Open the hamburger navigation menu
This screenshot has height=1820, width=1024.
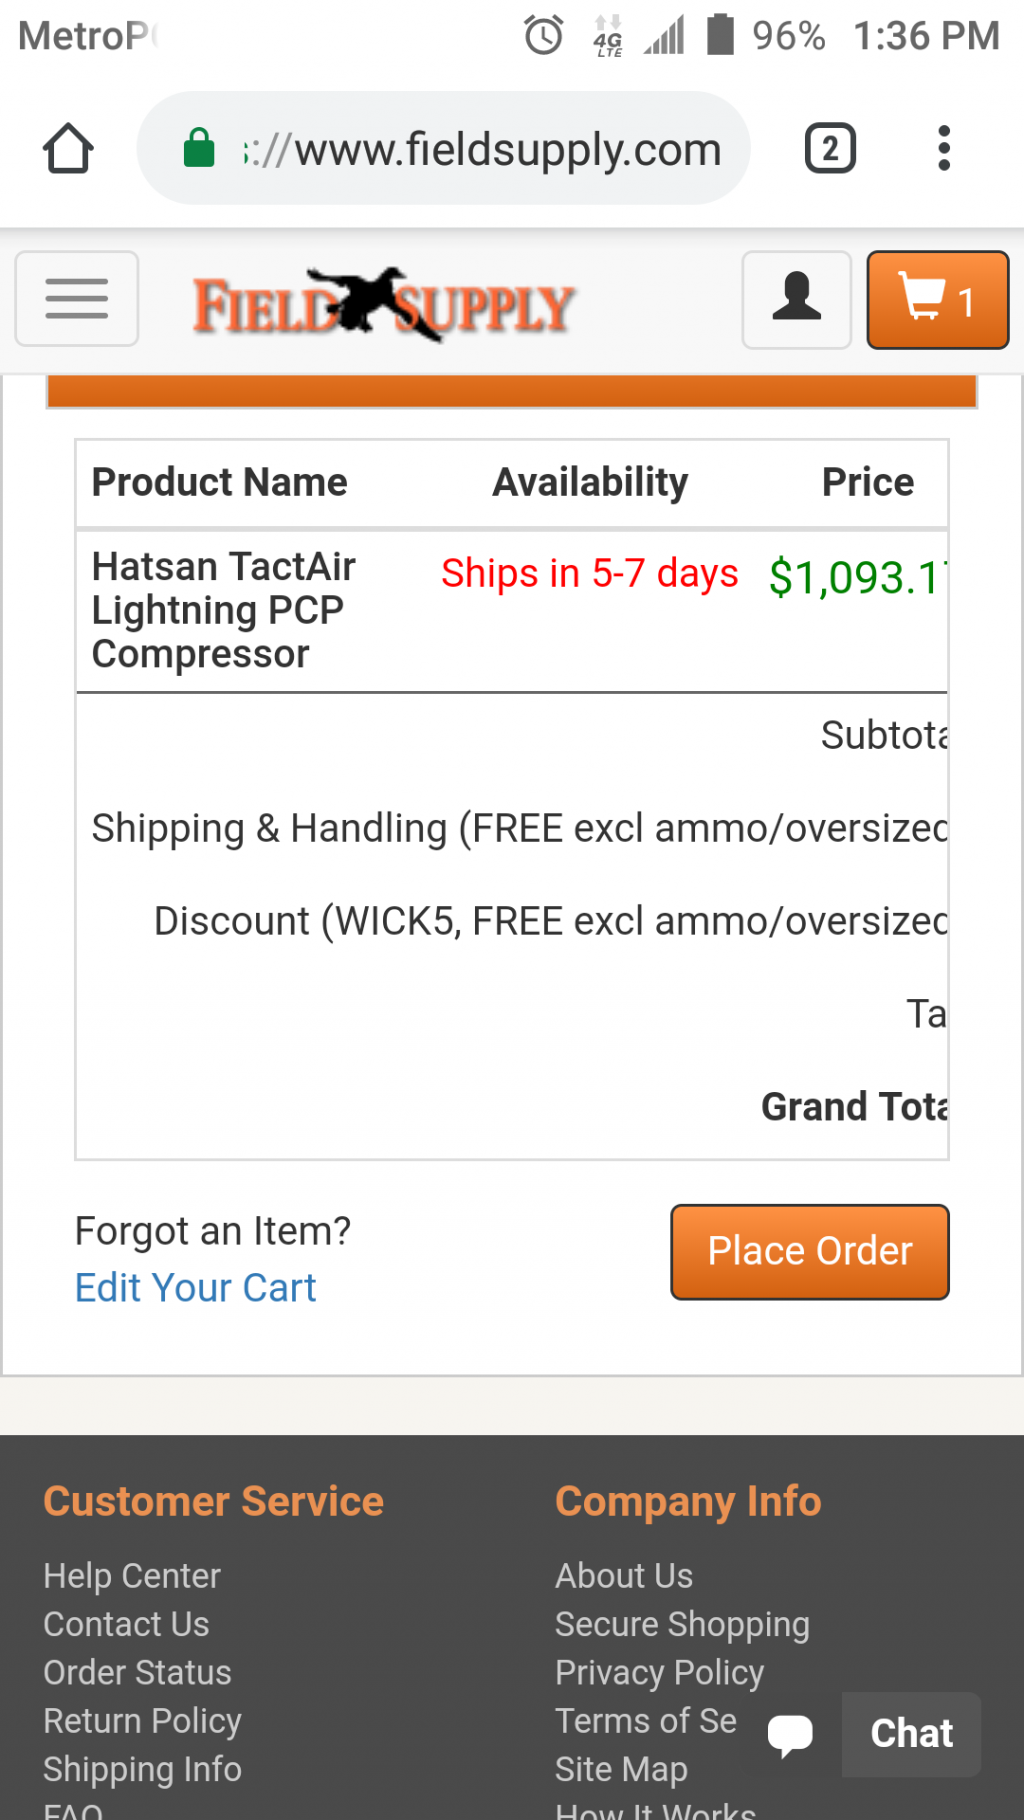(x=77, y=299)
